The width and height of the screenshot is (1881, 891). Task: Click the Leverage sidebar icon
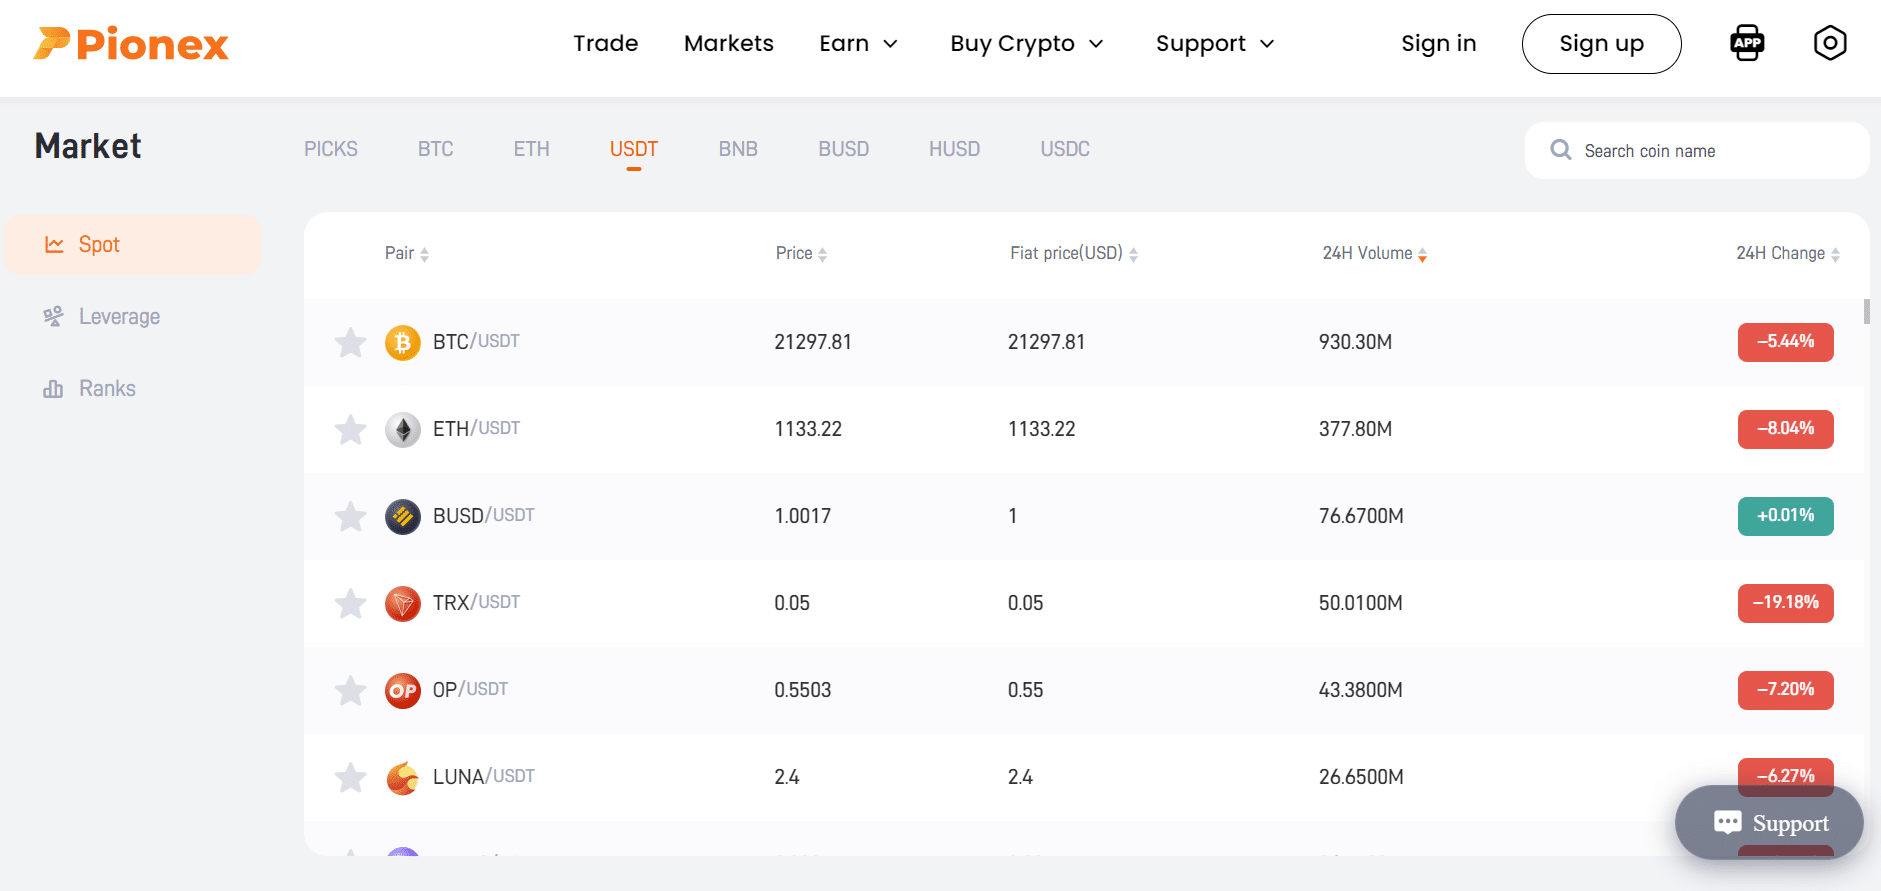click(53, 317)
